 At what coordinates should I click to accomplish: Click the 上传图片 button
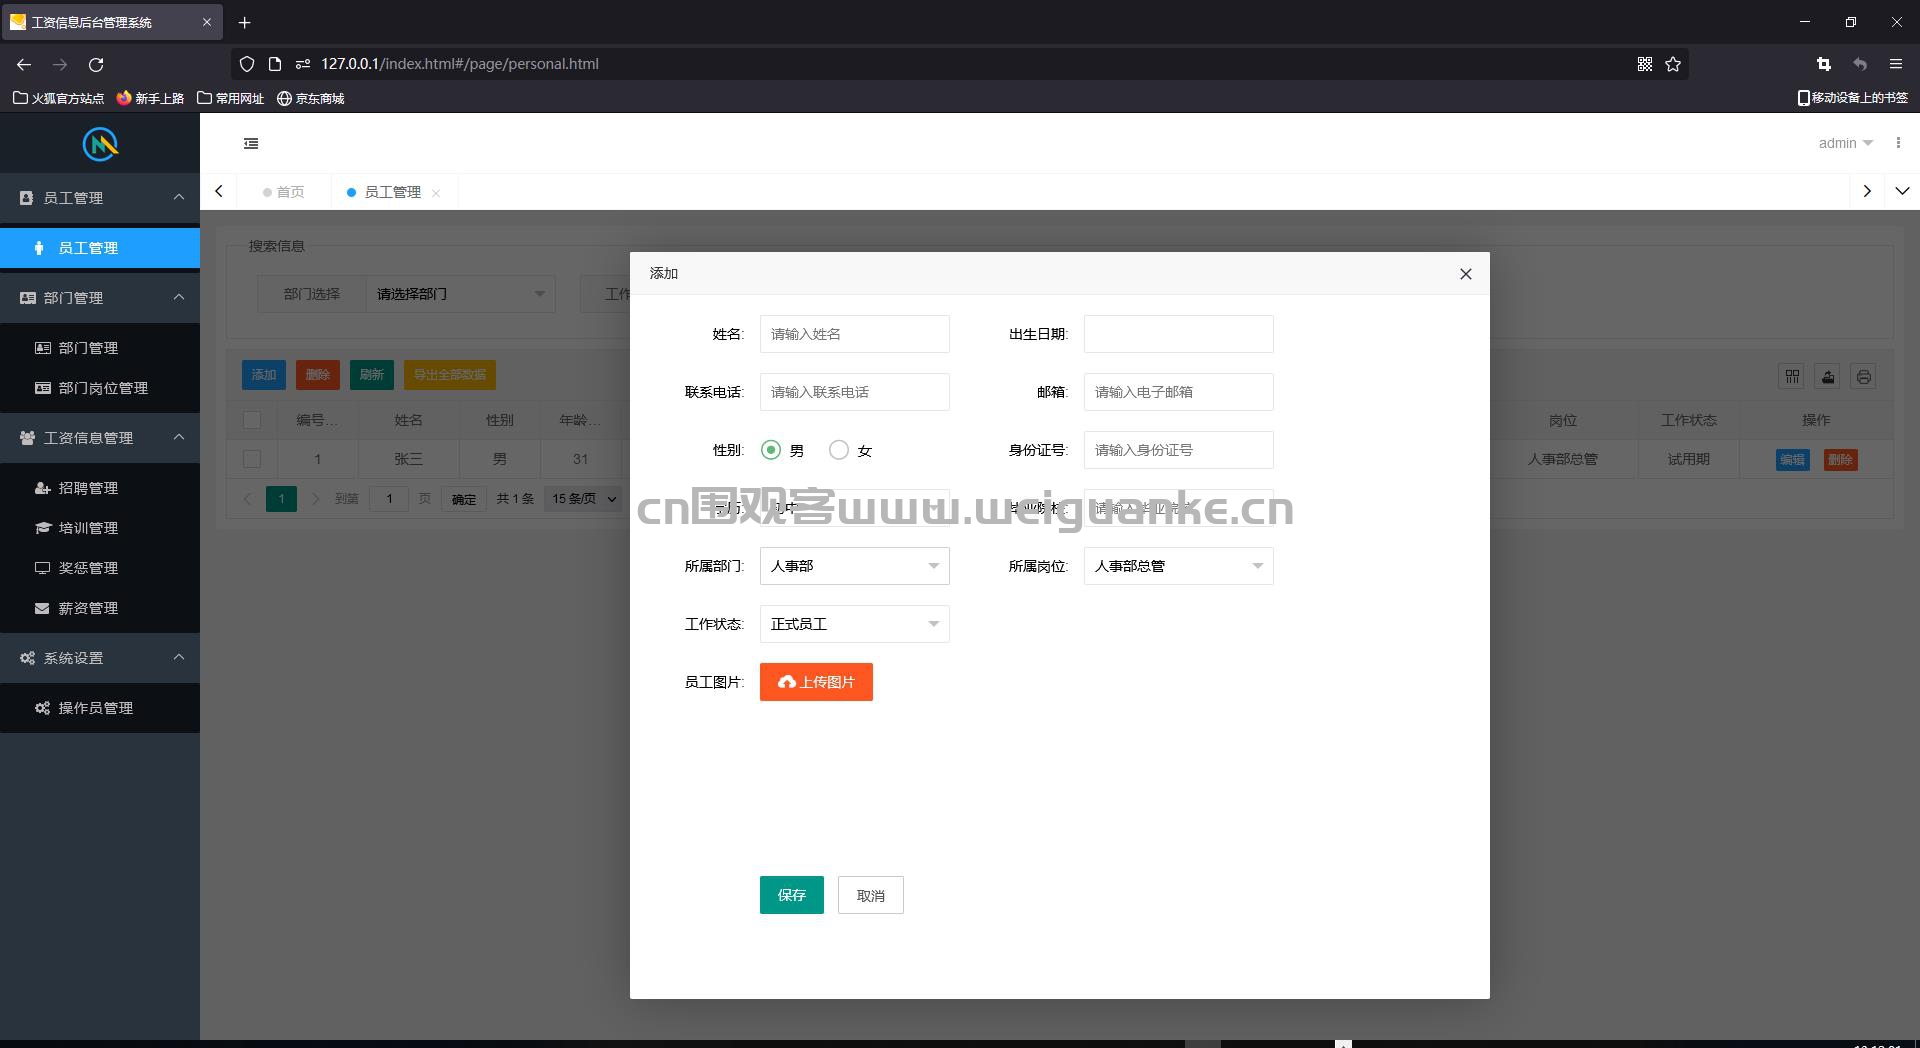816,682
